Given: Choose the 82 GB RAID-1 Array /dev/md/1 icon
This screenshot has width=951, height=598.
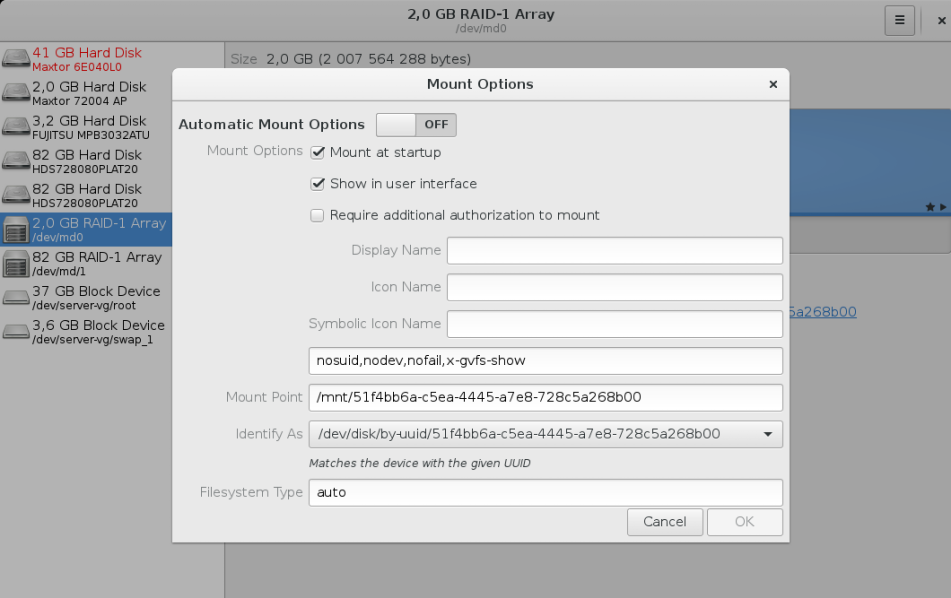Looking at the screenshot, I should [x=16, y=263].
